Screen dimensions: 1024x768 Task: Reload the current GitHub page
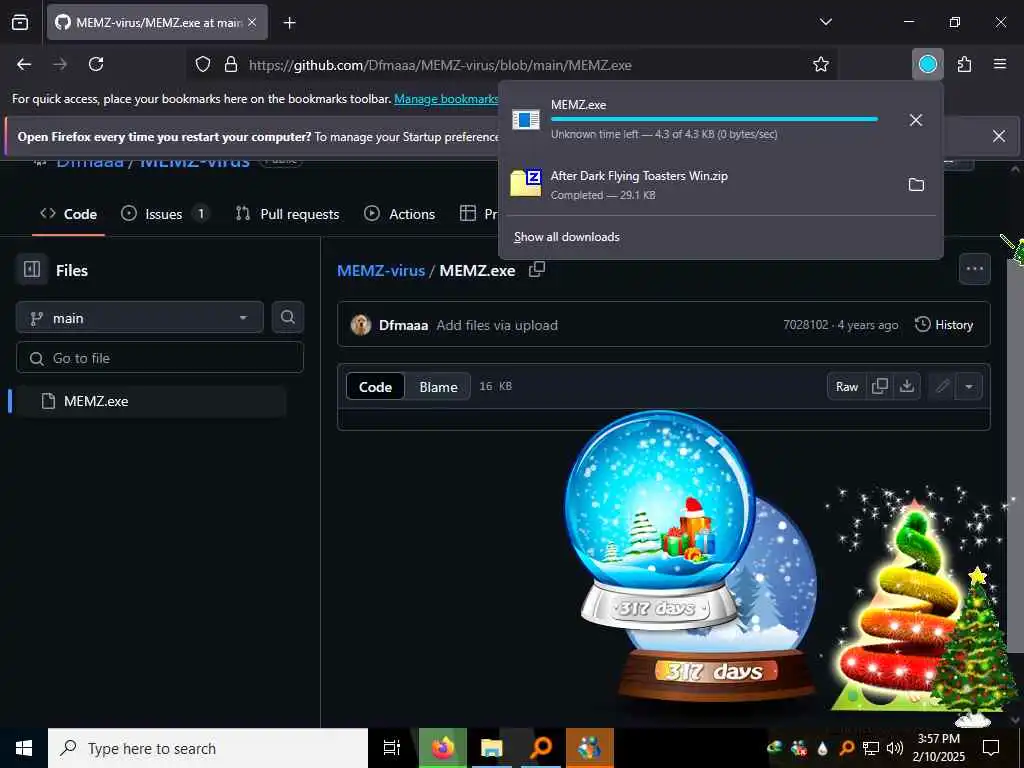coord(96,64)
